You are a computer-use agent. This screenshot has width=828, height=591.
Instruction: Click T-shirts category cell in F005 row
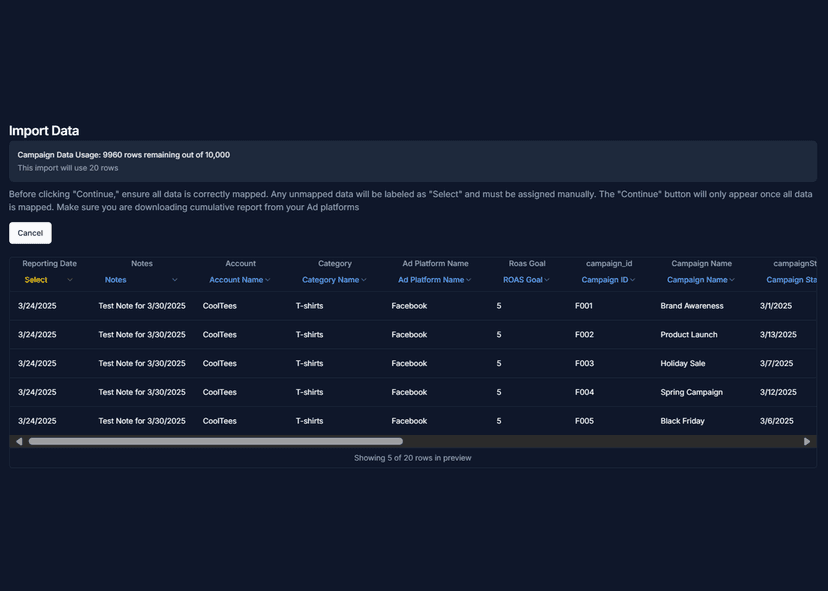pos(309,421)
